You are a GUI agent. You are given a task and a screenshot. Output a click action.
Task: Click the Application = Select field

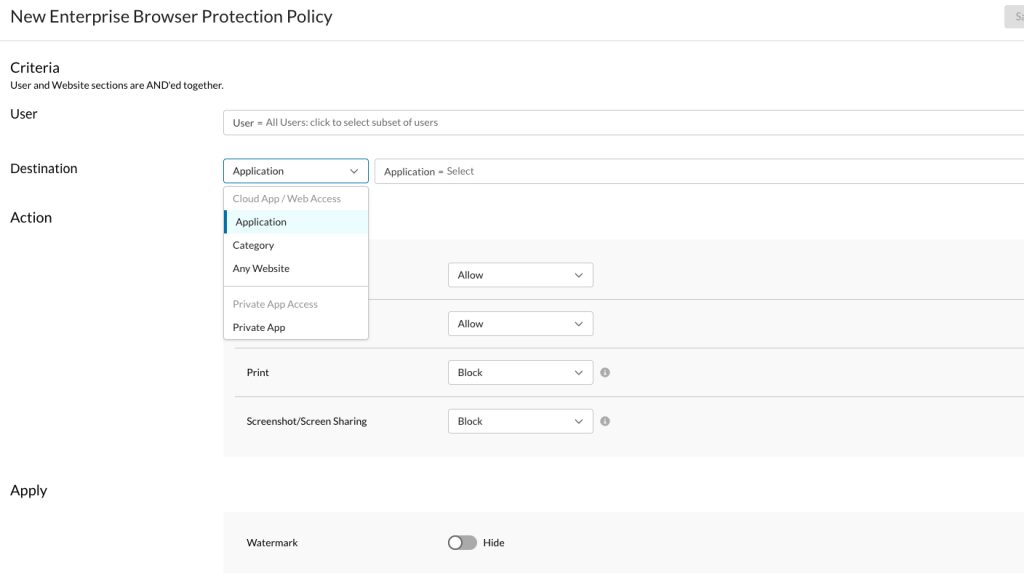(x=699, y=171)
